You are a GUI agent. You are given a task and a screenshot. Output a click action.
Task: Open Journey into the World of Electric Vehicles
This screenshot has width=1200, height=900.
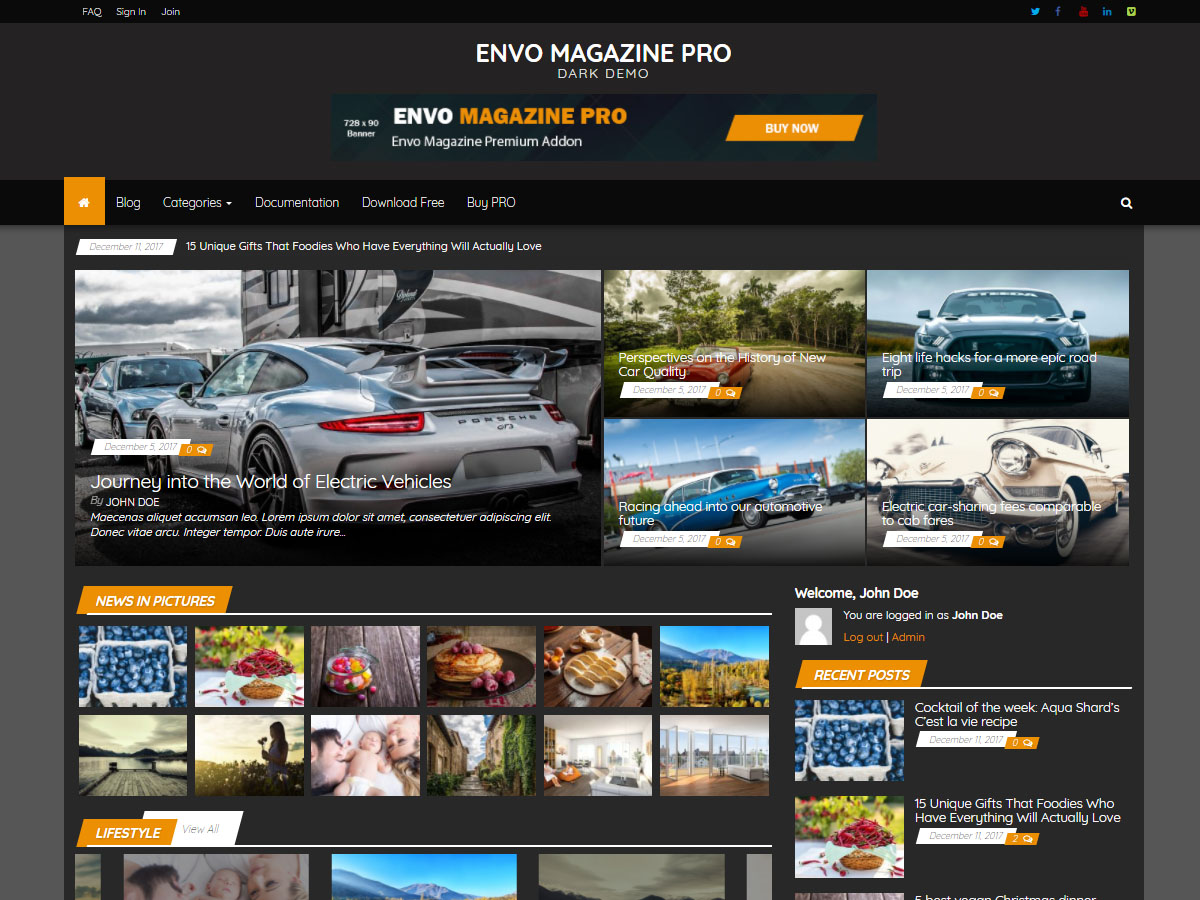(271, 482)
